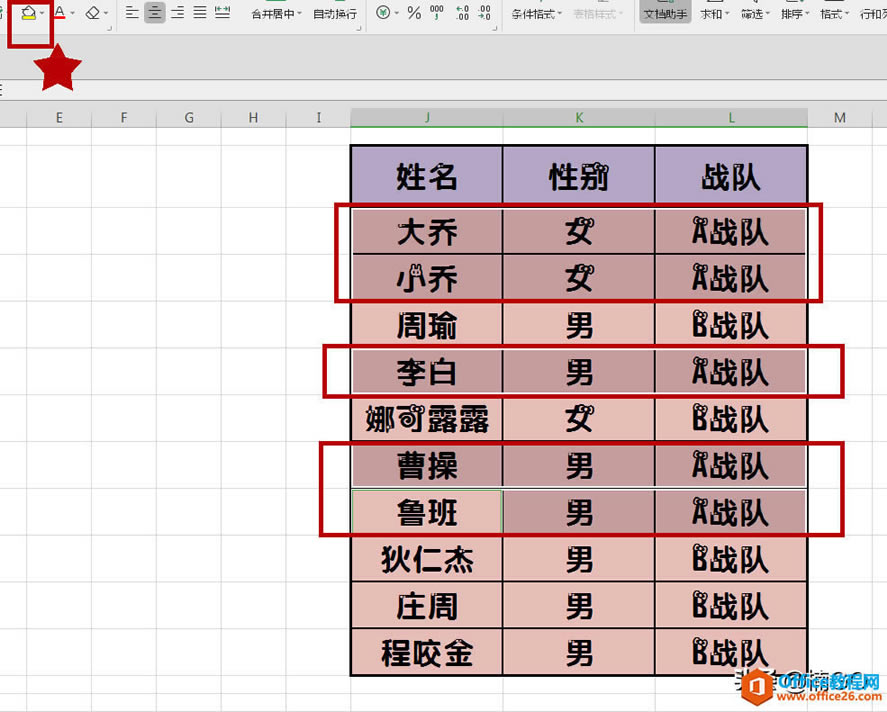Expand the font color dropdown arrow
The width and height of the screenshot is (887, 712).
coord(72,13)
